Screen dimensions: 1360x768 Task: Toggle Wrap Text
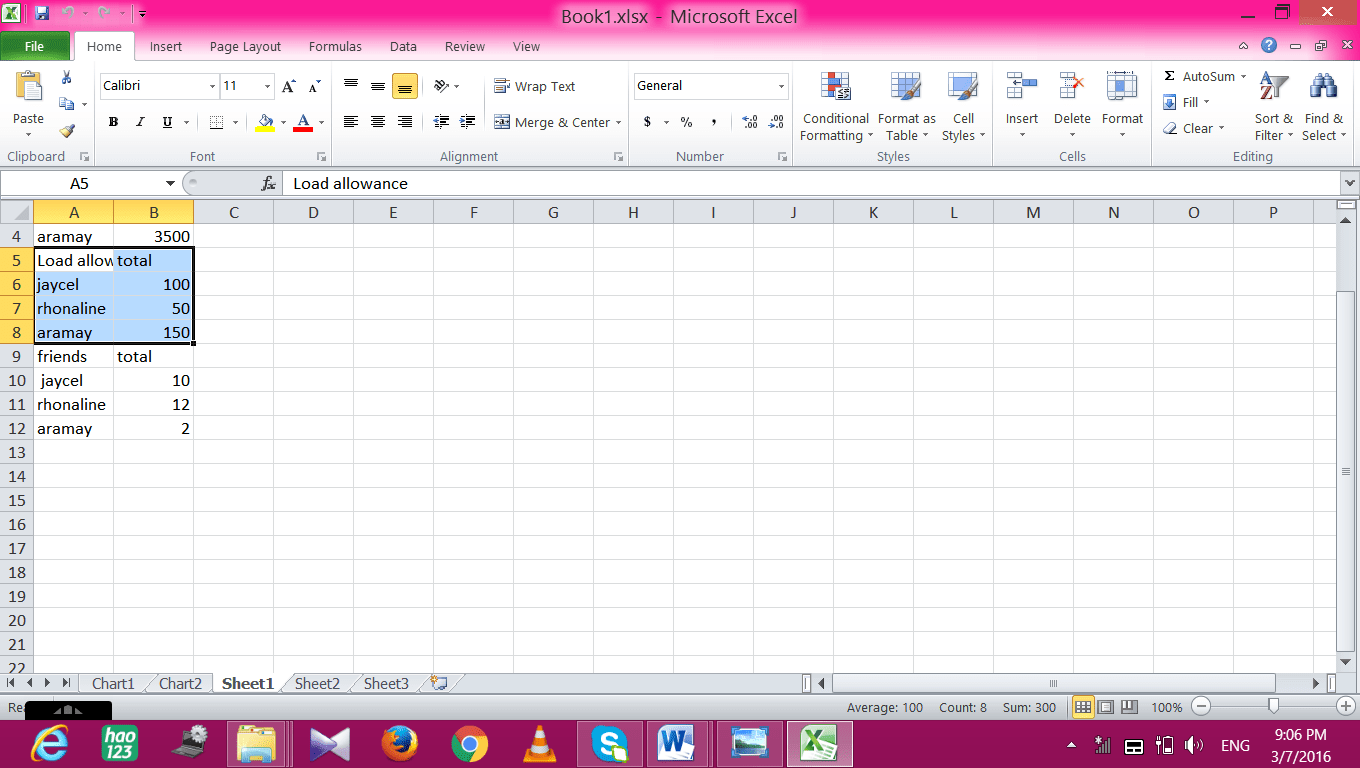click(535, 87)
